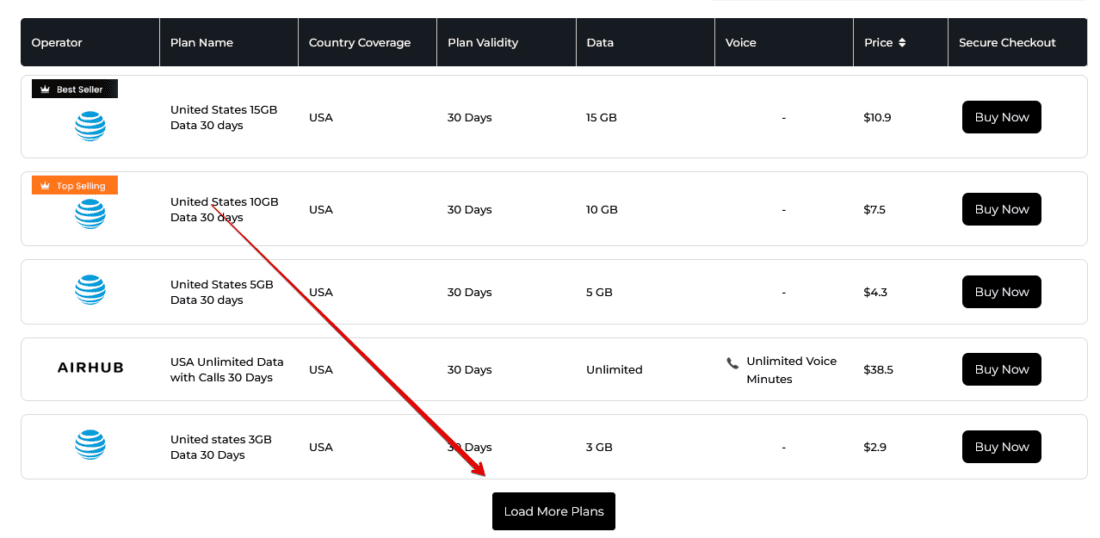The width and height of the screenshot is (1100, 538).
Task: Click AT&T logo in 3GB plan row
Action: click(x=90, y=445)
